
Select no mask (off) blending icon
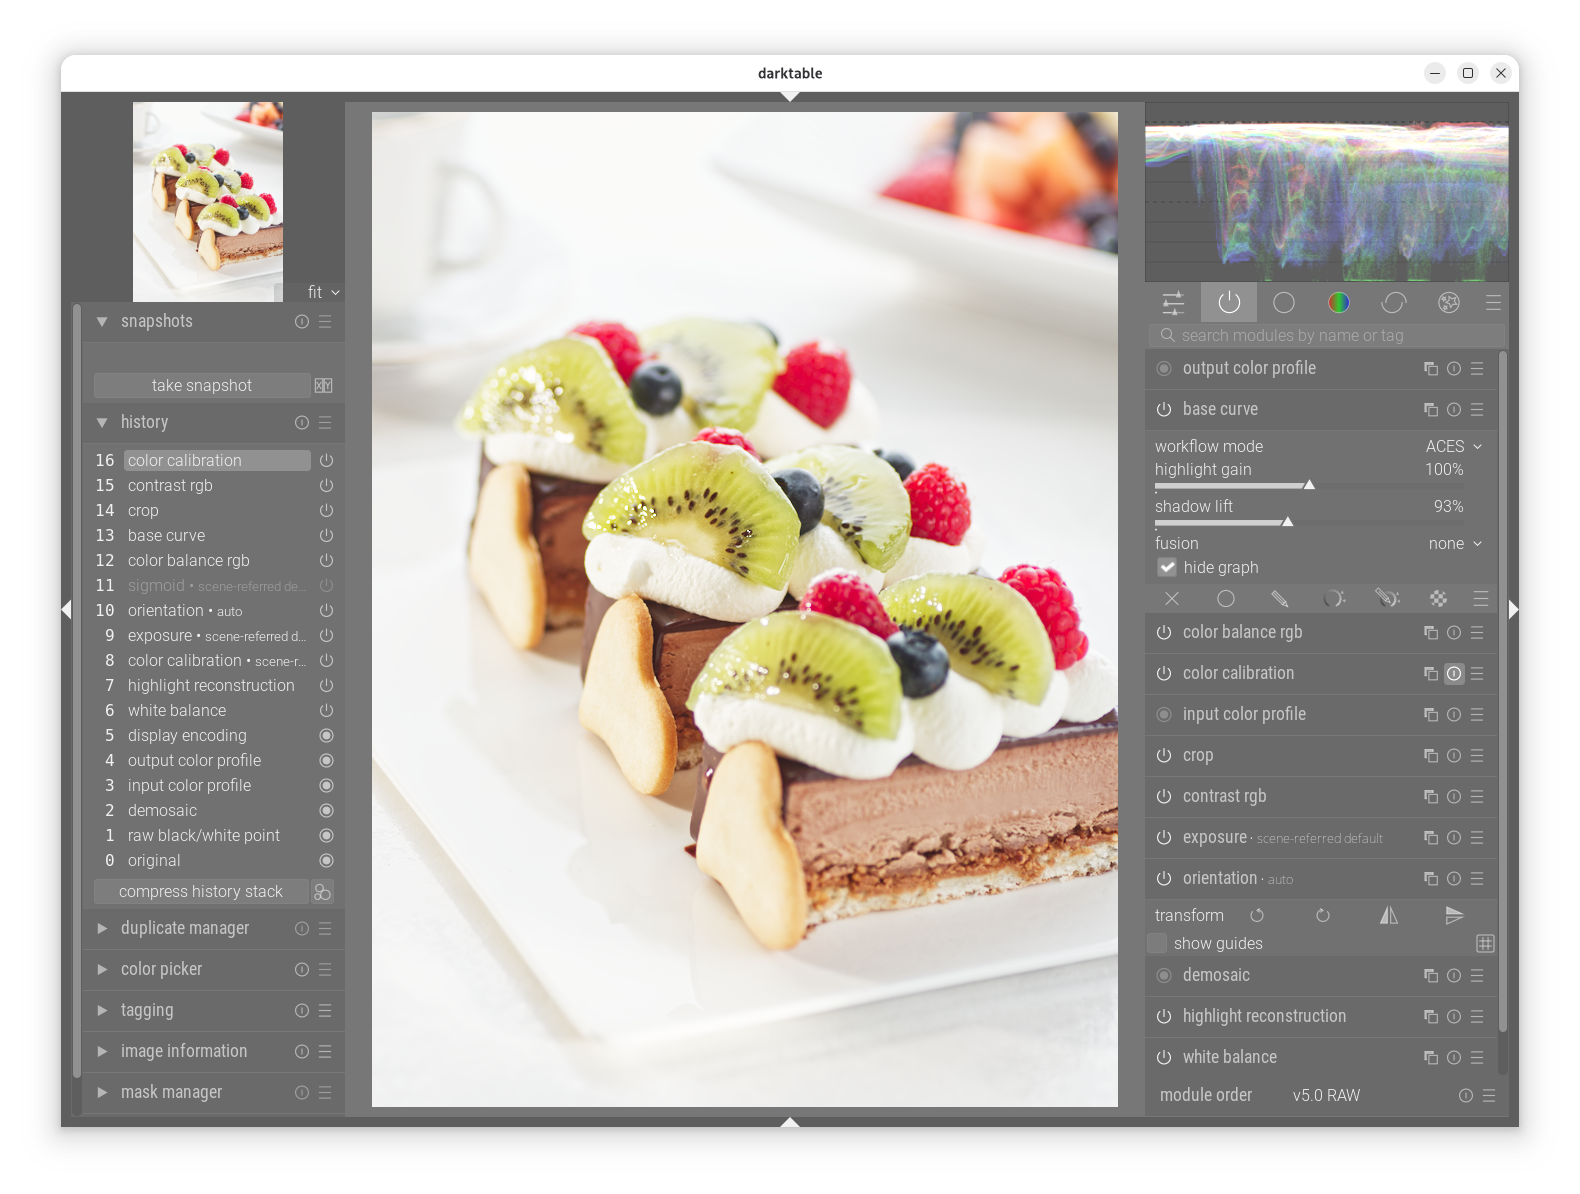tap(1172, 599)
